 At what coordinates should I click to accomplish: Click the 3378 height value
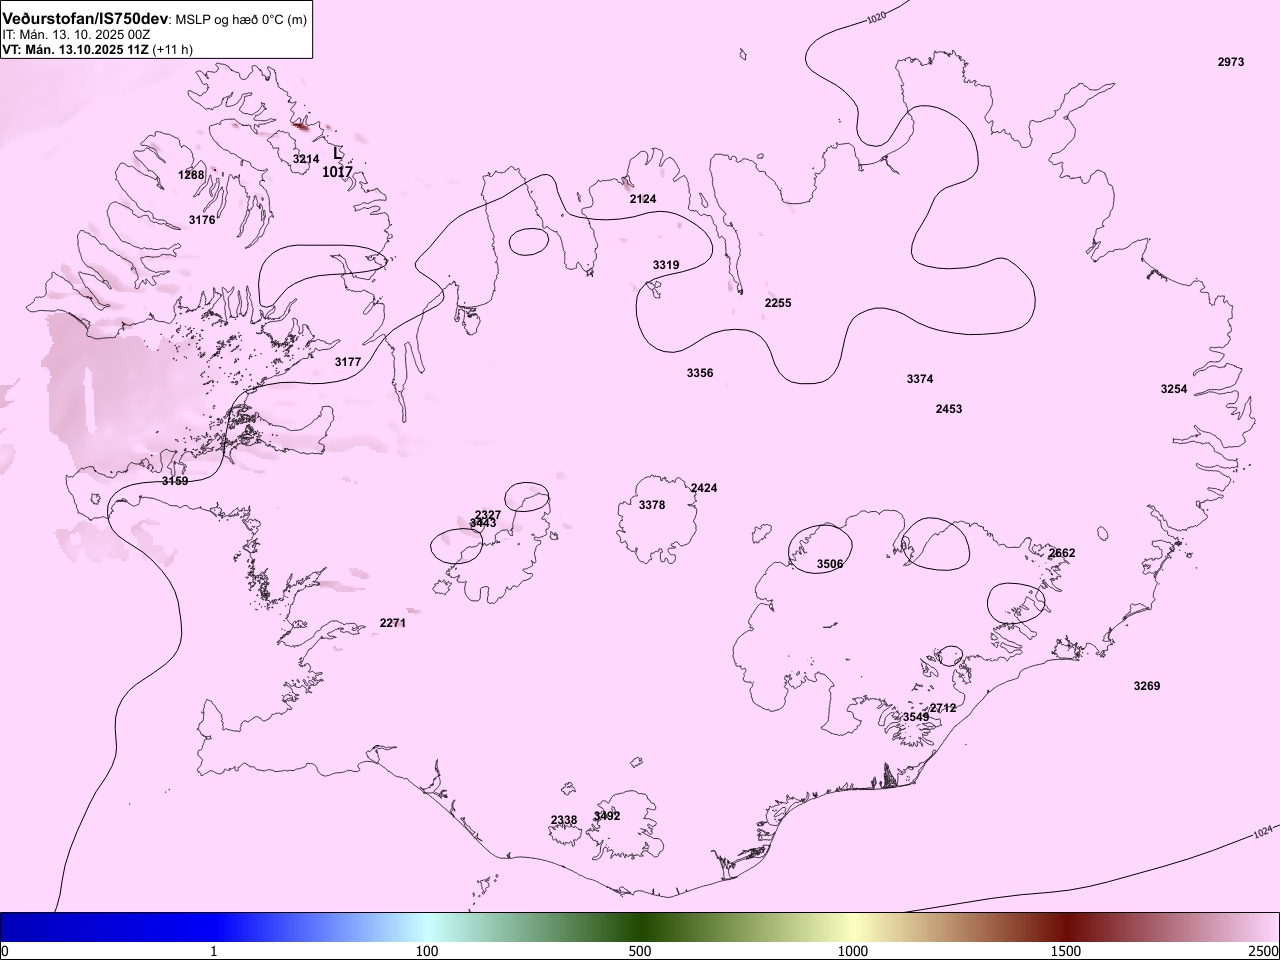pos(652,505)
